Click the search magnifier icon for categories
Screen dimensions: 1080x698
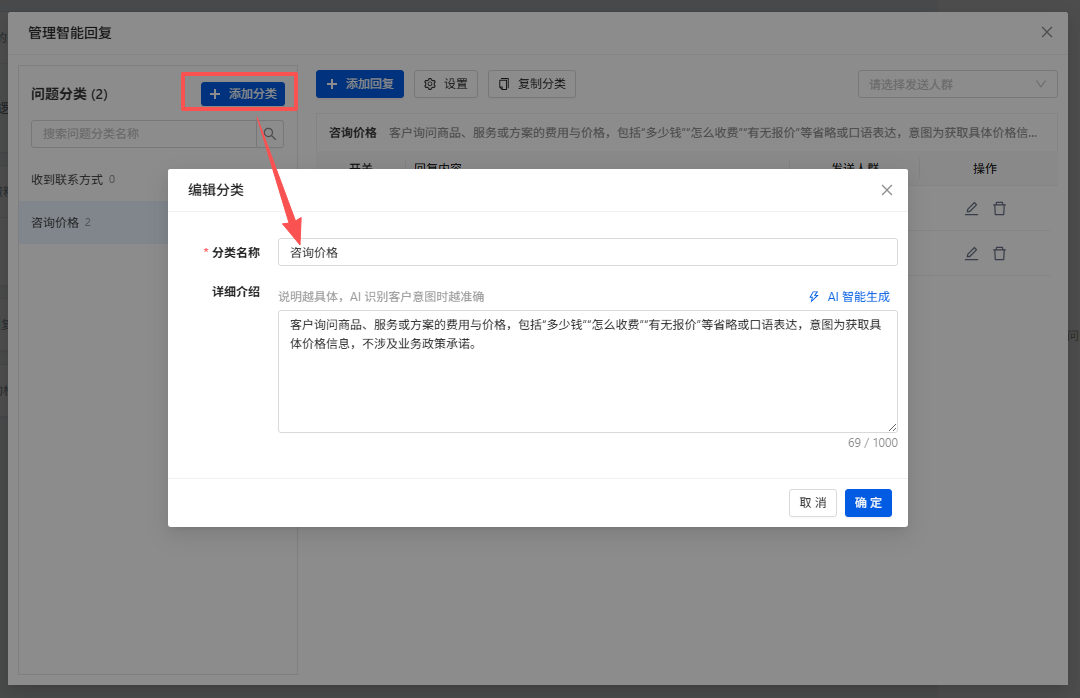coord(270,134)
